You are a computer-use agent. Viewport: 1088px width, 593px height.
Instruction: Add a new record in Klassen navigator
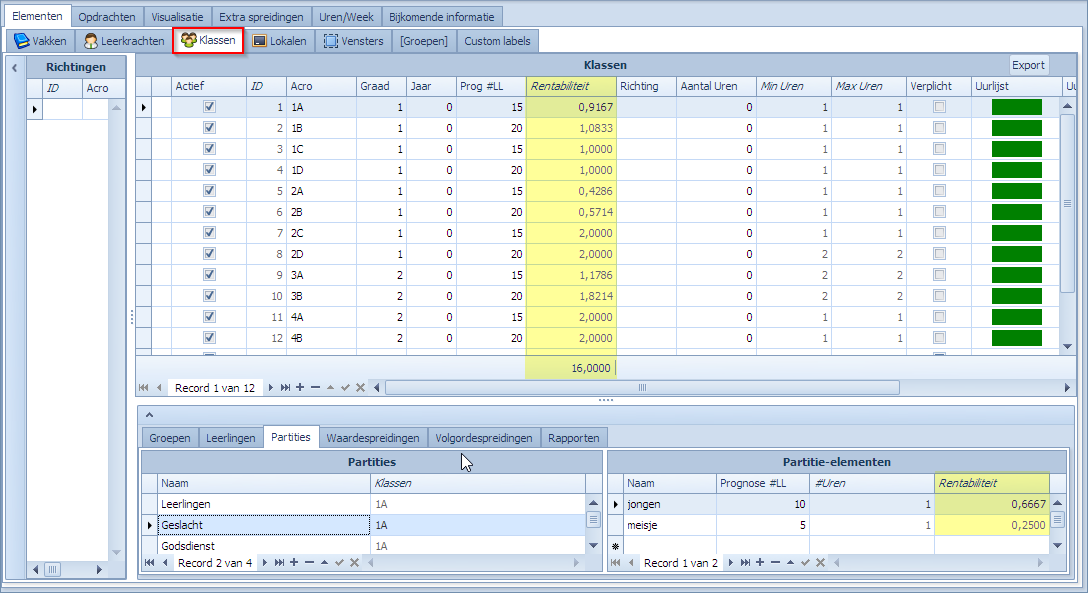(x=300, y=388)
